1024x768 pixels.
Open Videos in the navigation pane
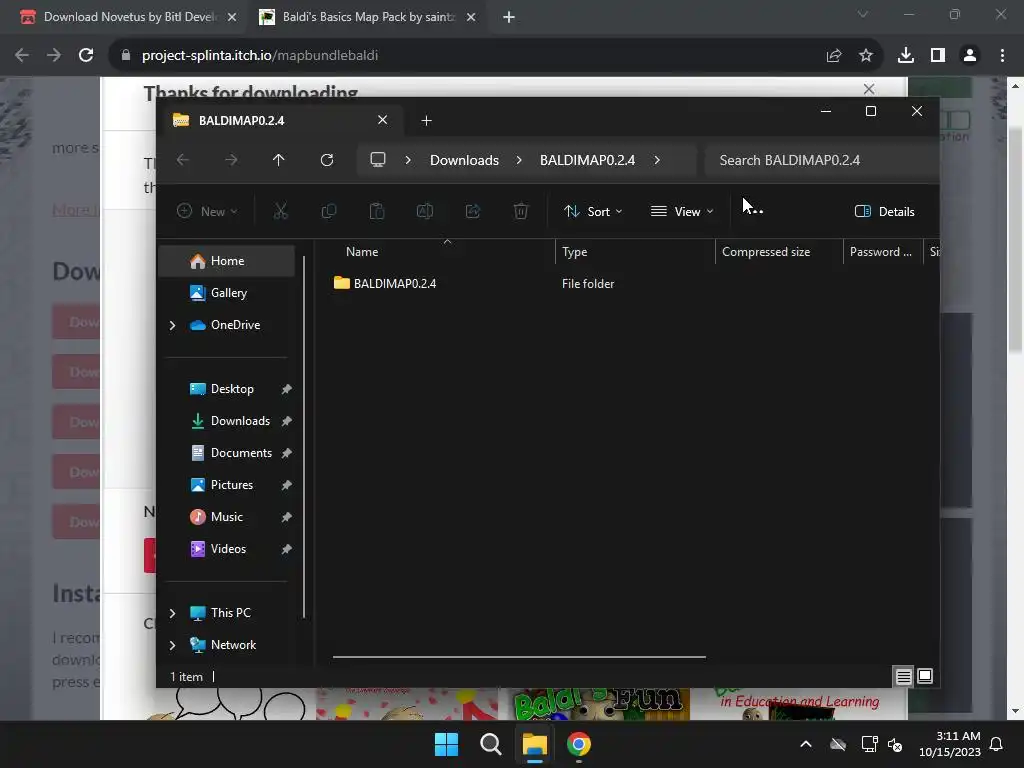coord(227,549)
